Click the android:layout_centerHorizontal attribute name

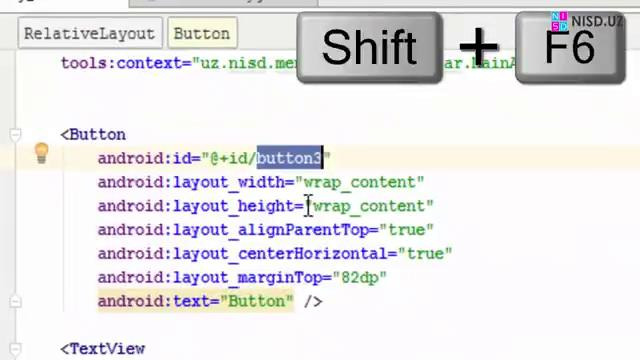243,253
